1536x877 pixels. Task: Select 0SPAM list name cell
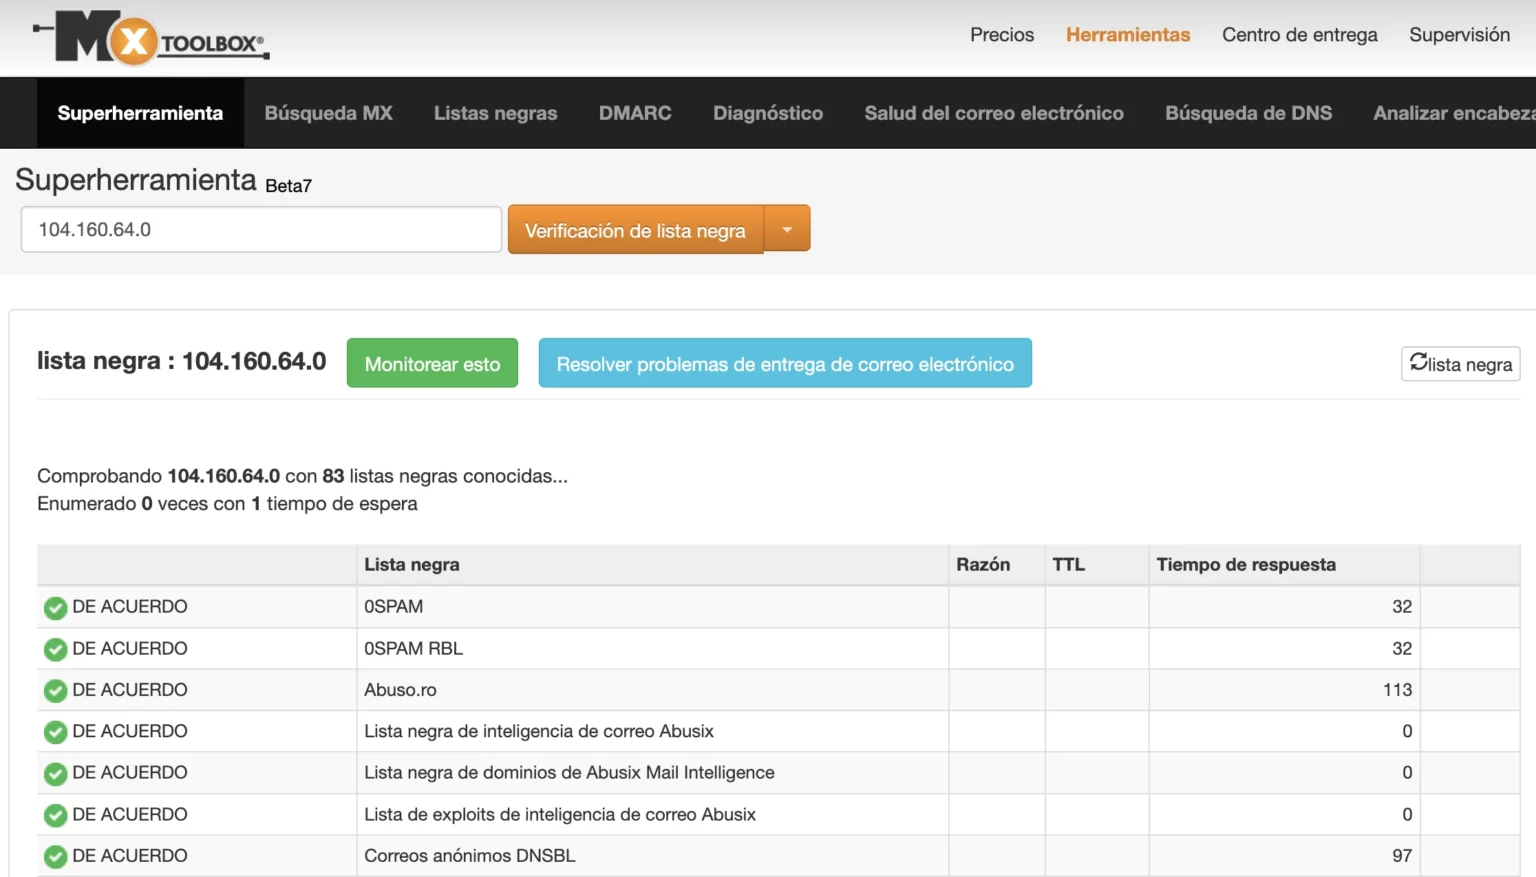point(393,607)
